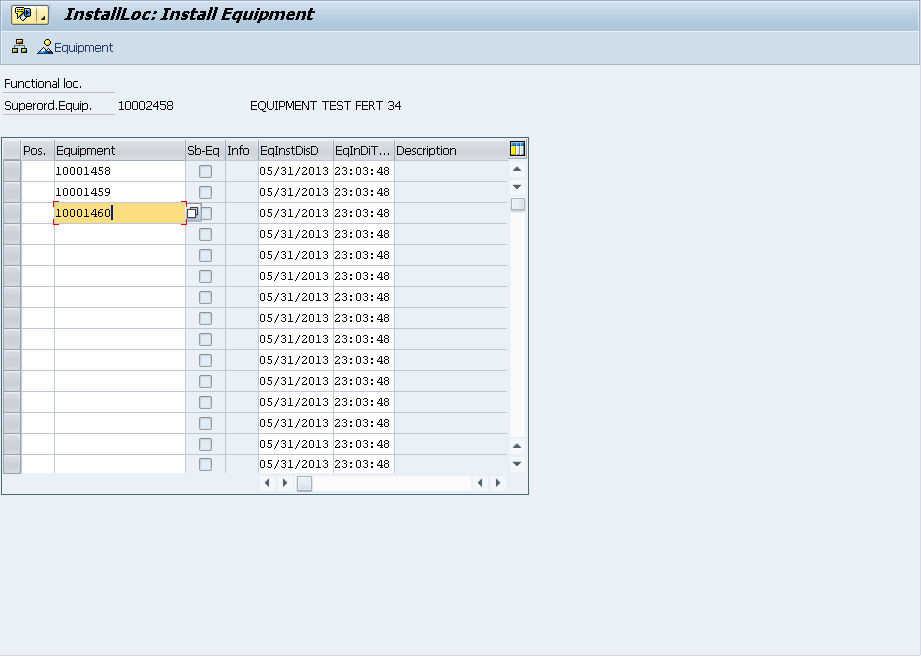Screen dimensions: 921x657
Task: Select the Info column header
Action: click(x=242, y=150)
